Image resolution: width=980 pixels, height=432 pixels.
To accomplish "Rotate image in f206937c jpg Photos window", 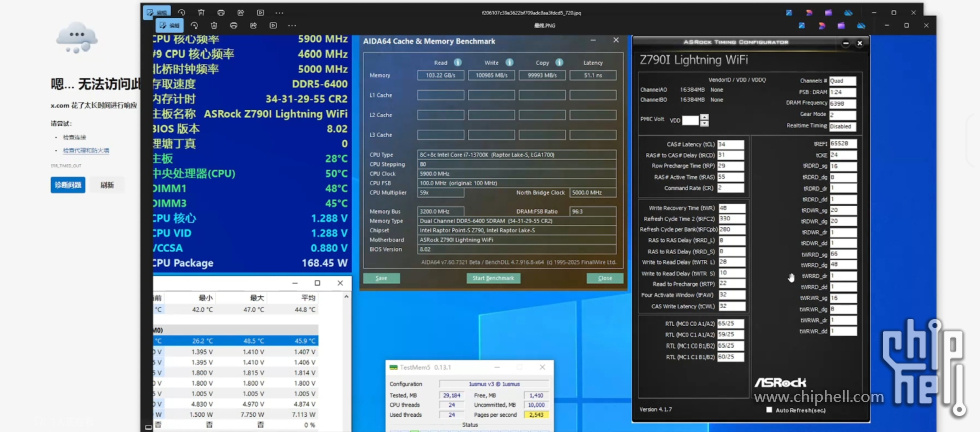I will pyautogui.click(x=181, y=12).
